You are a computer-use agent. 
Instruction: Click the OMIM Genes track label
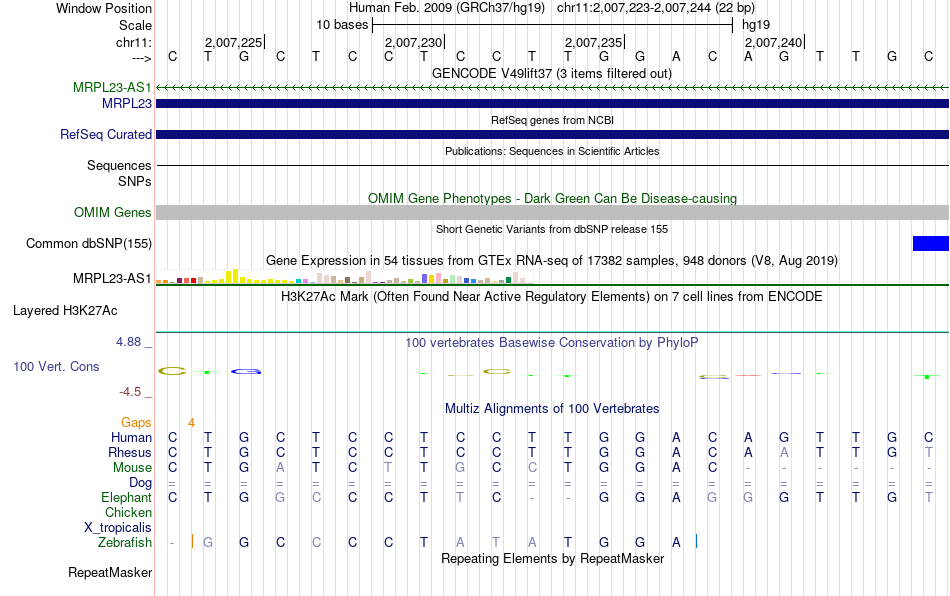tap(113, 213)
